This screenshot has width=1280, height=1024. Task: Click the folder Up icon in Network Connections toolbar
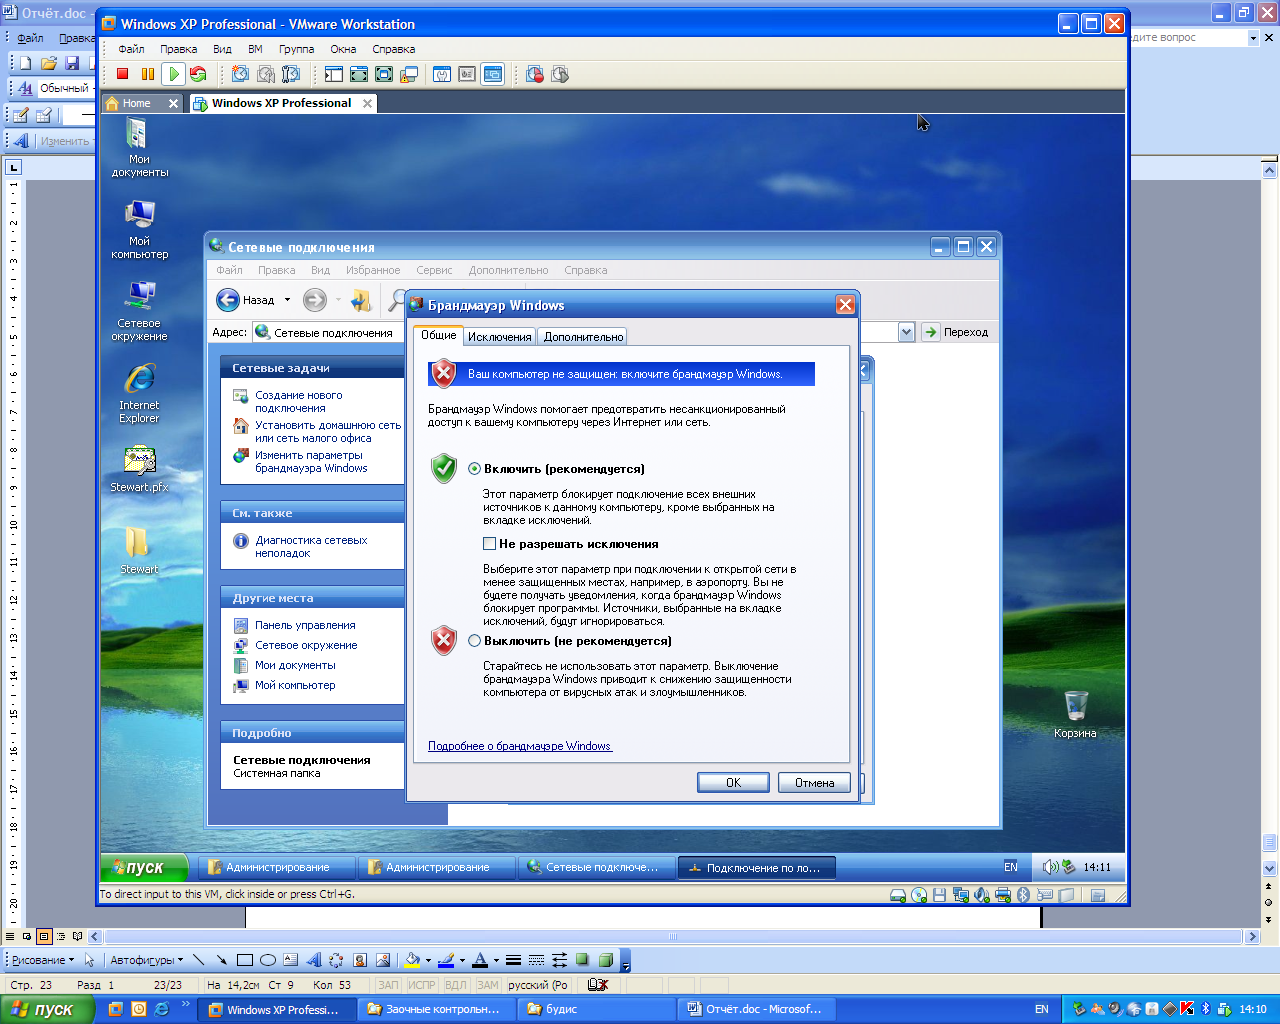(x=361, y=300)
